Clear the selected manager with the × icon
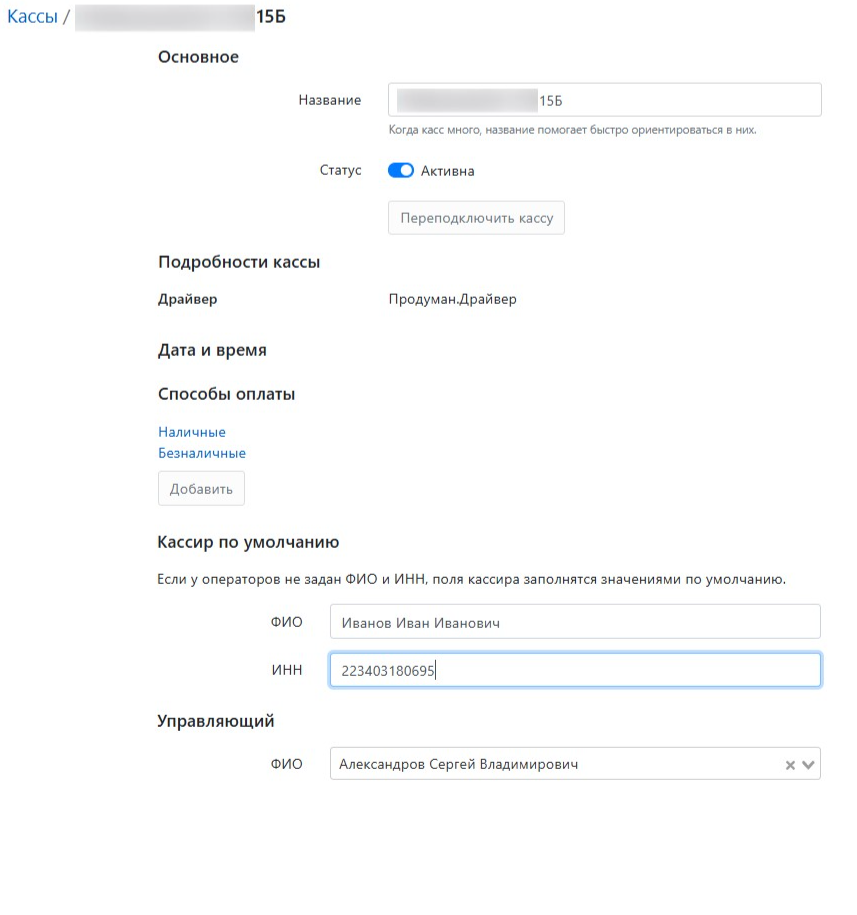 790,765
